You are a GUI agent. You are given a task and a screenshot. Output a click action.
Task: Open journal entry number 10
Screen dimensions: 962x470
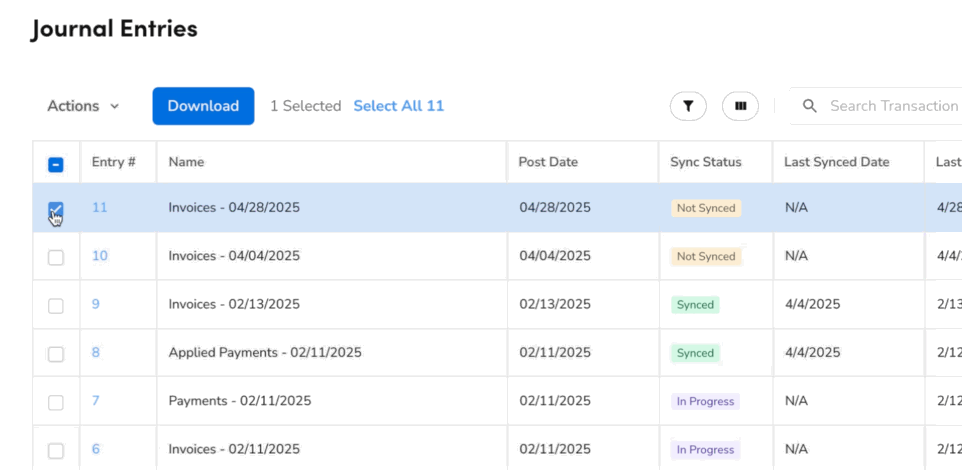tap(100, 256)
